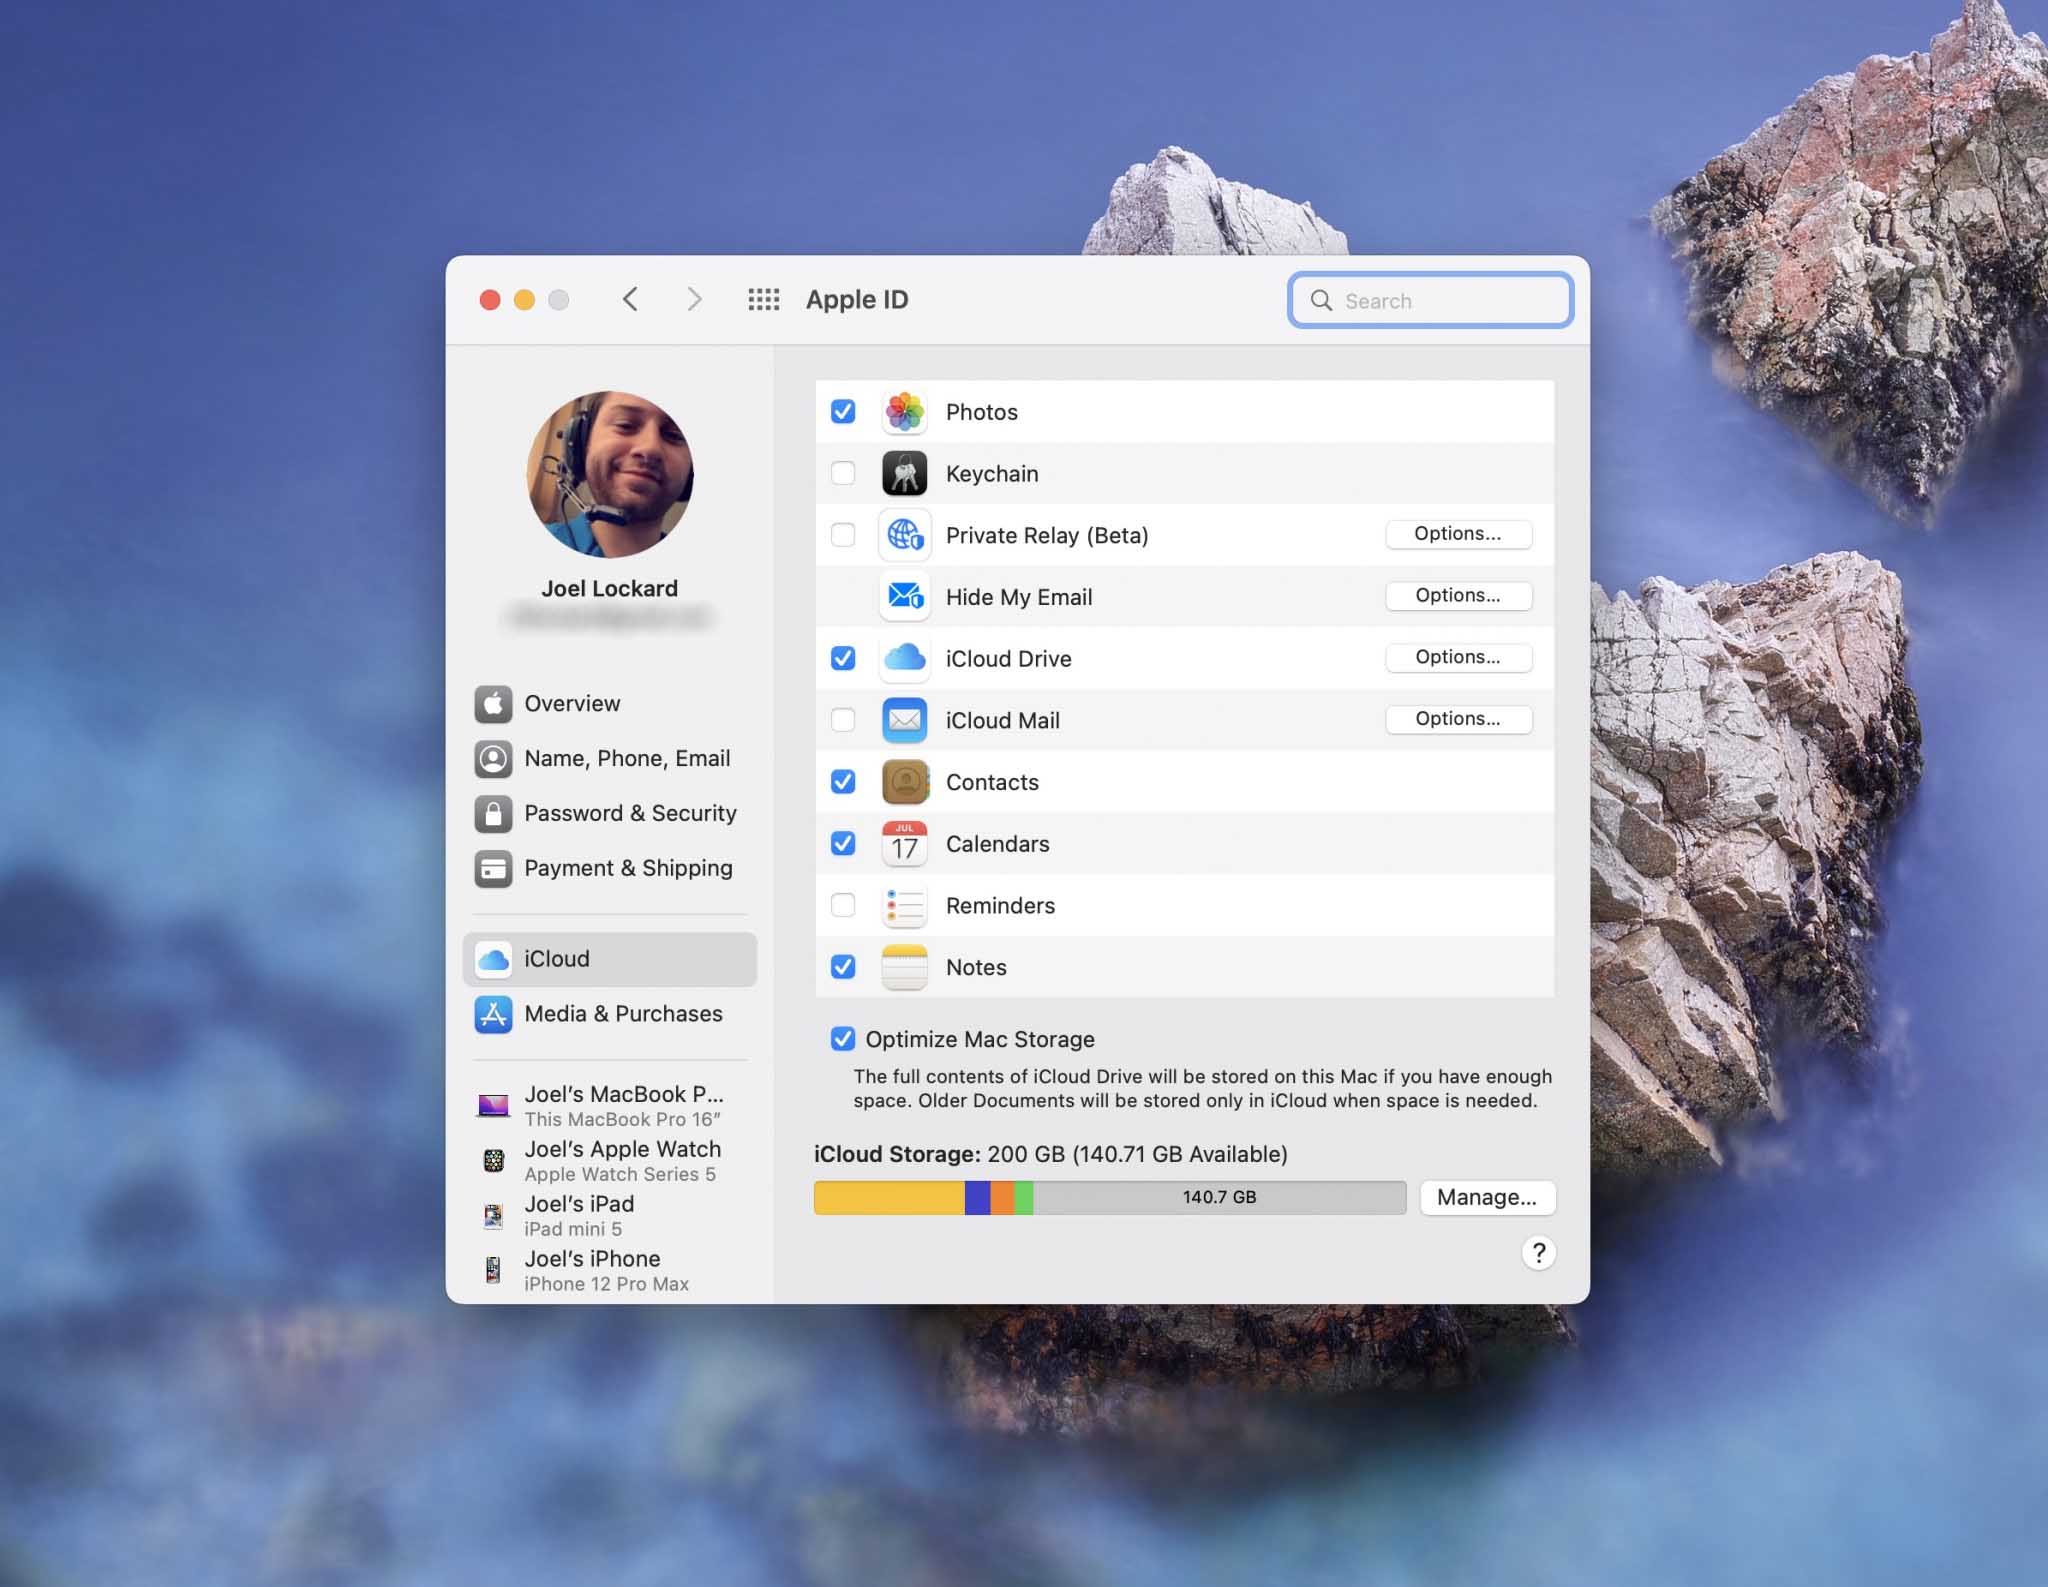Click the Hide My Email icon
The image size is (2048, 1587).
904,597
